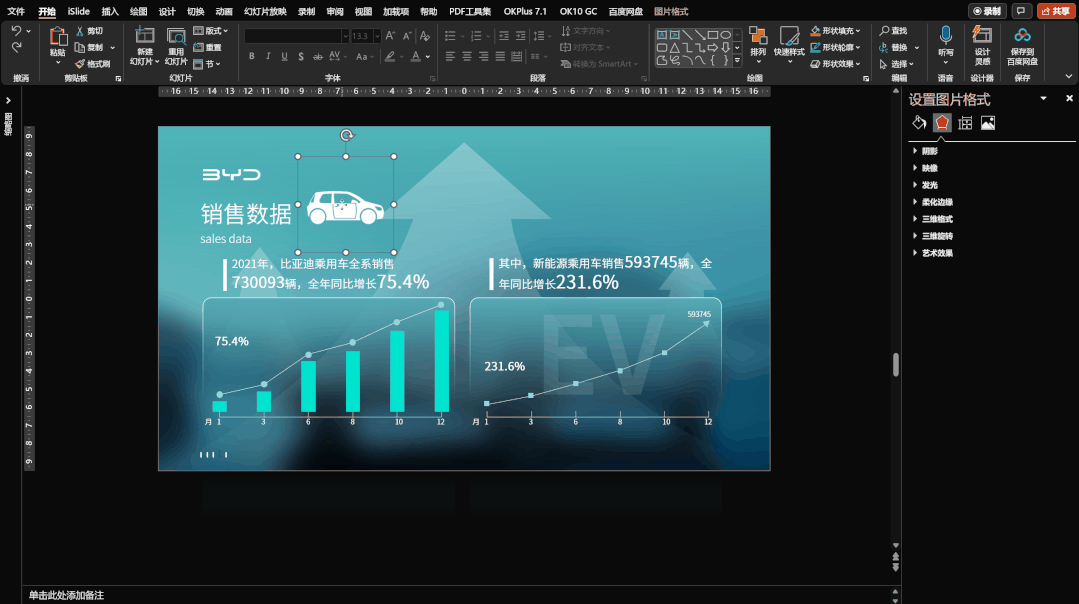Screen dimensions: 1079x604
Task: Toggle left text alignment
Action: [x=450, y=56]
